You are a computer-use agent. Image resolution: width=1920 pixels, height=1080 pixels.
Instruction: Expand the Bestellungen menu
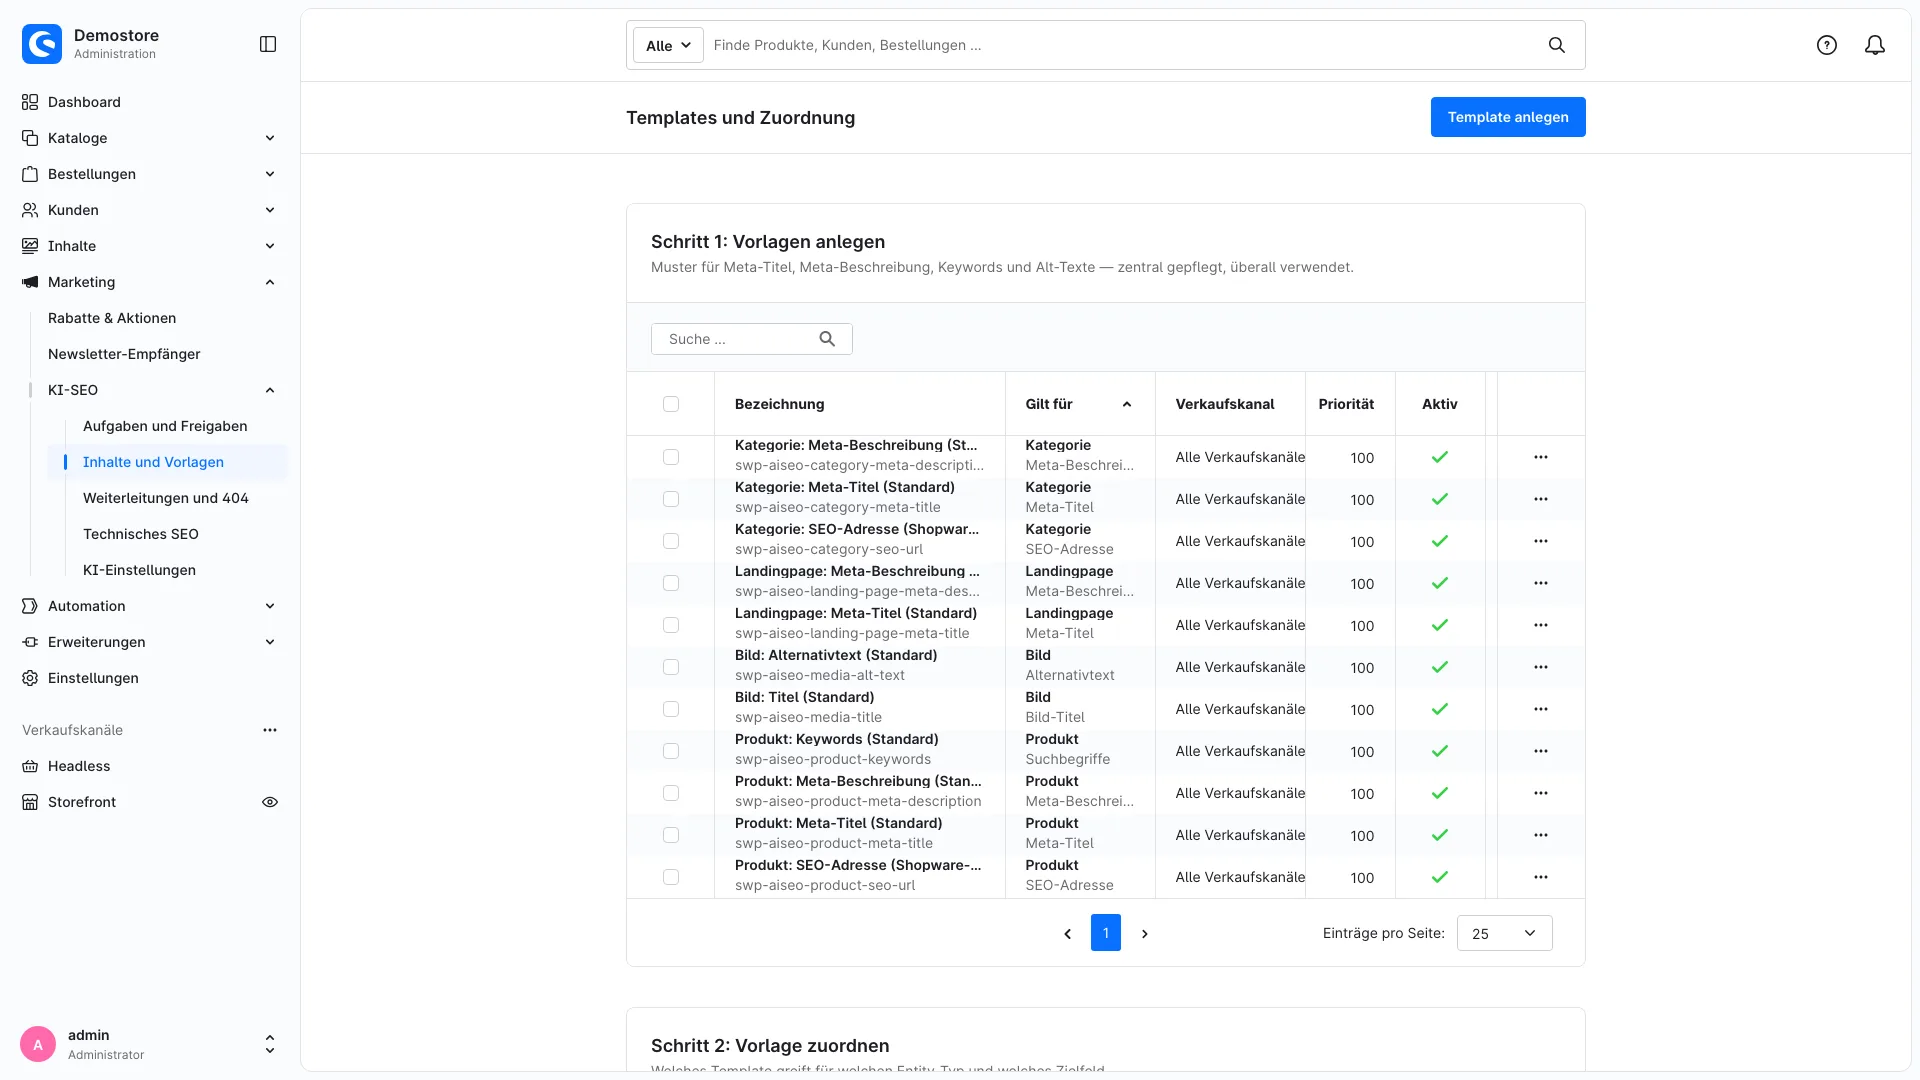270,174
